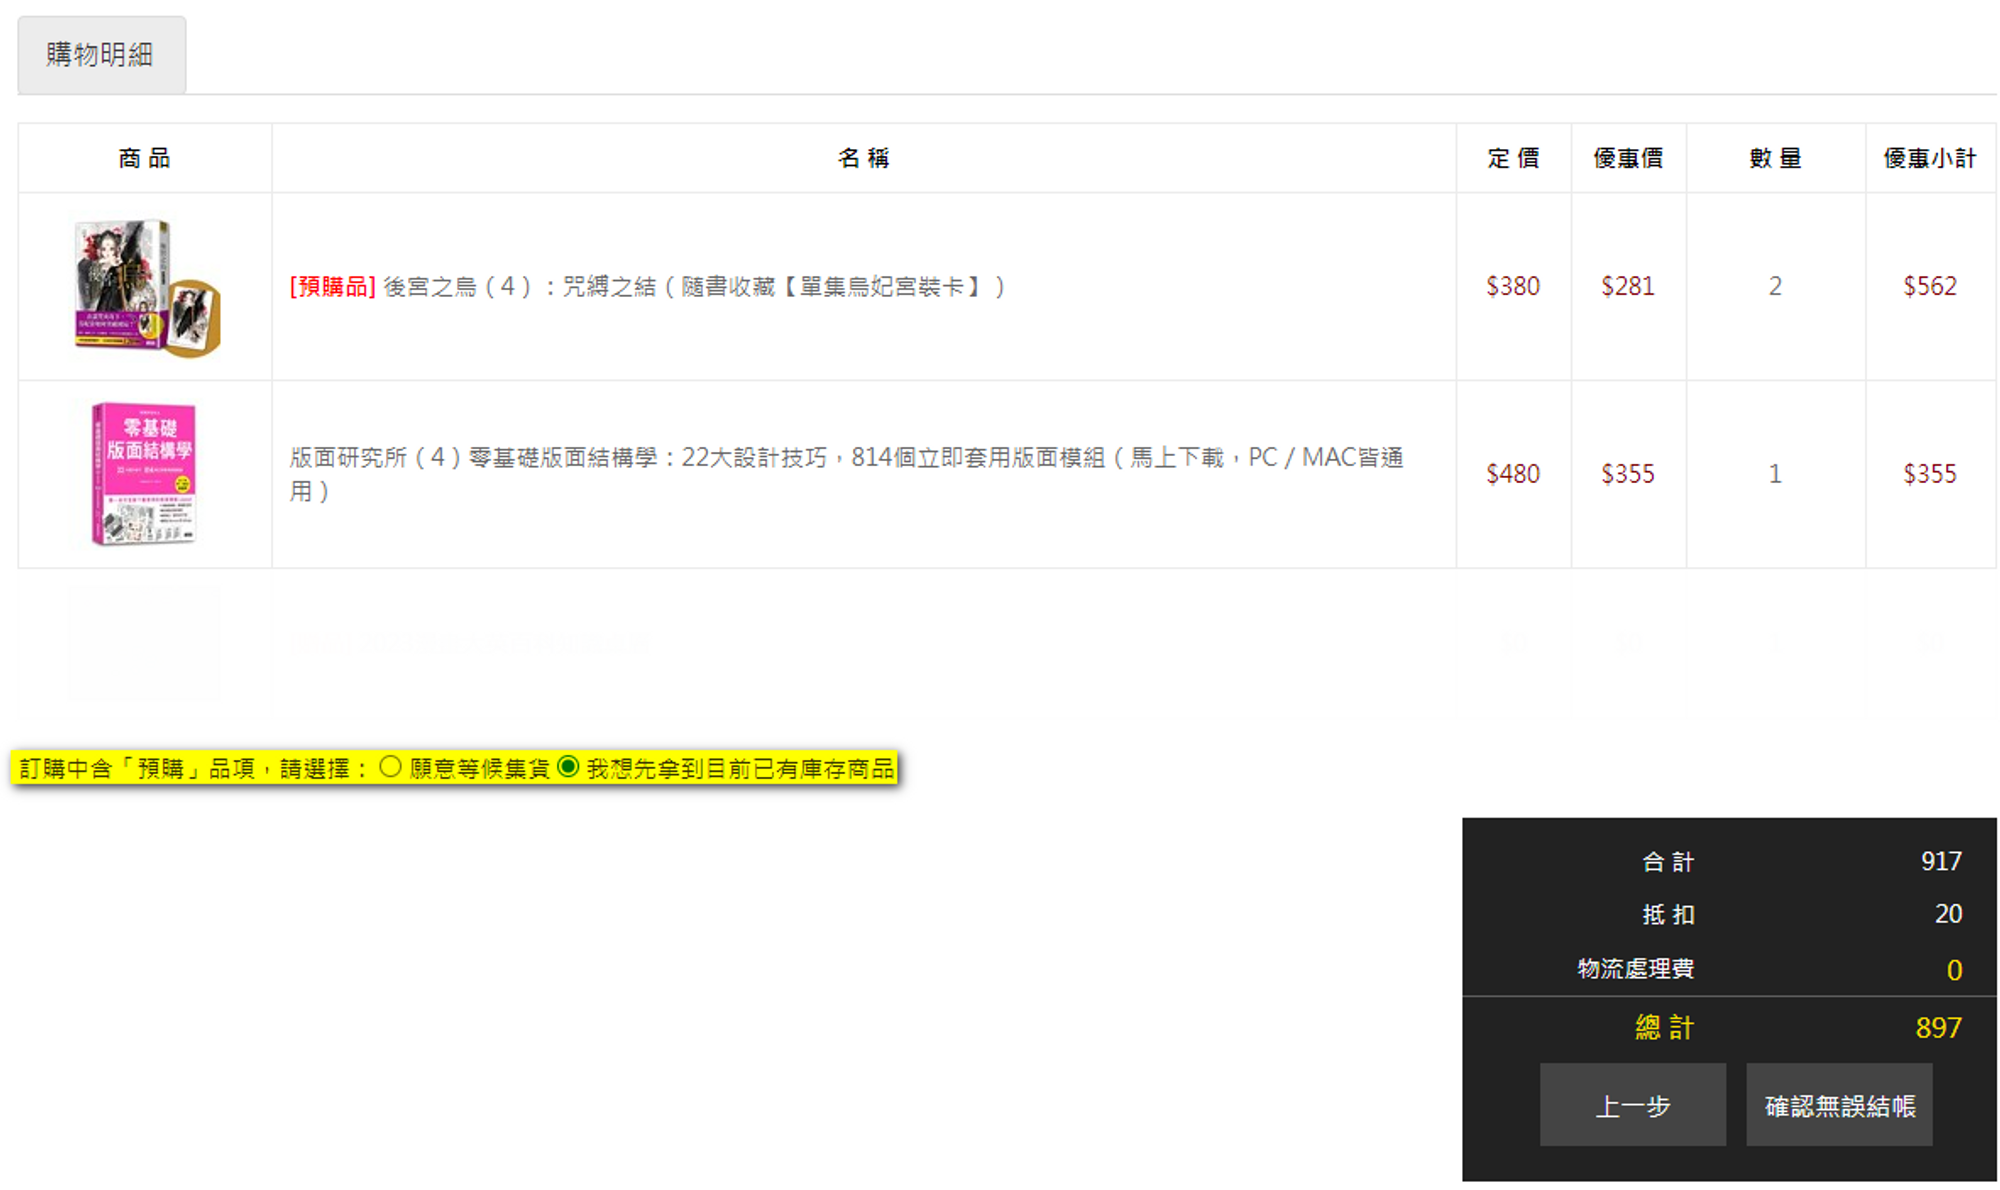
Task: Select the 優惠小計 column header
Action: pos(1930,158)
